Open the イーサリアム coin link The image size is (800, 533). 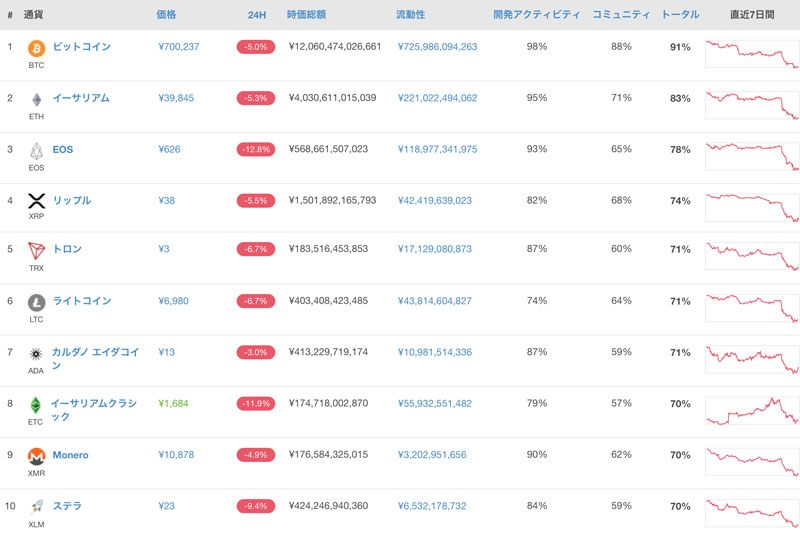[x=81, y=98]
